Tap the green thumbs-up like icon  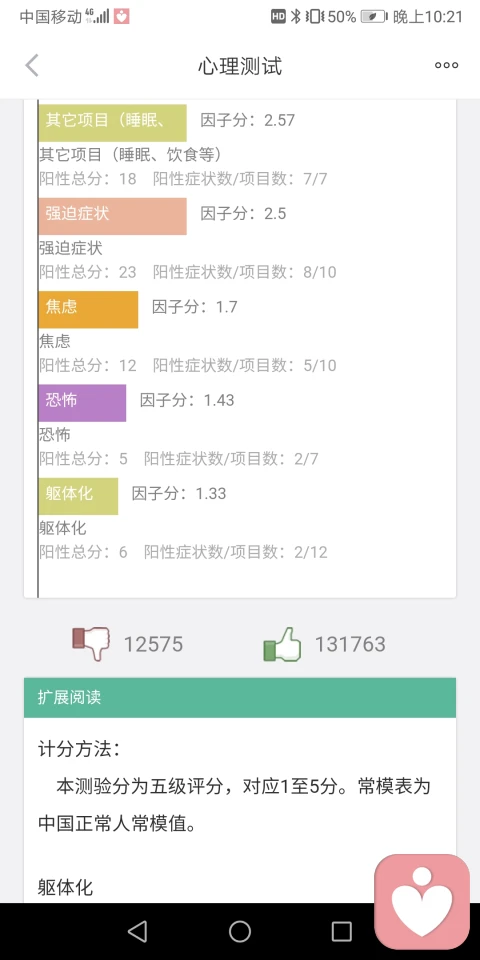pyautogui.click(x=282, y=643)
